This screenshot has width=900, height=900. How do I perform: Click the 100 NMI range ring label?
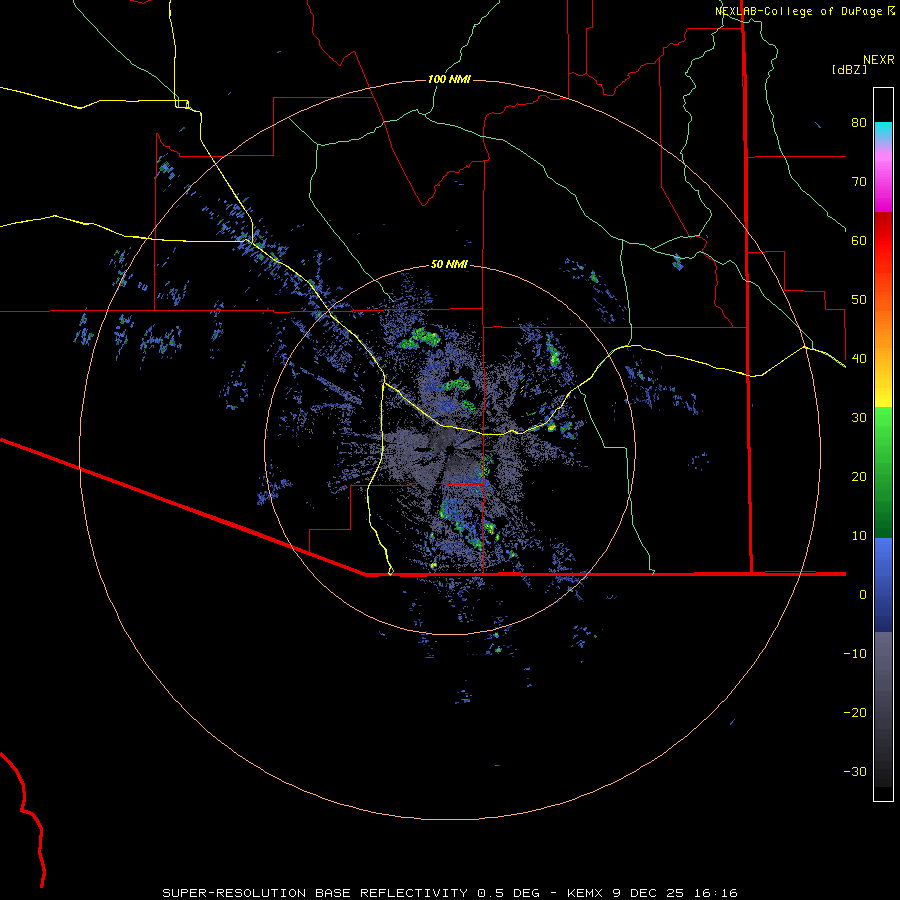click(x=449, y=79)
